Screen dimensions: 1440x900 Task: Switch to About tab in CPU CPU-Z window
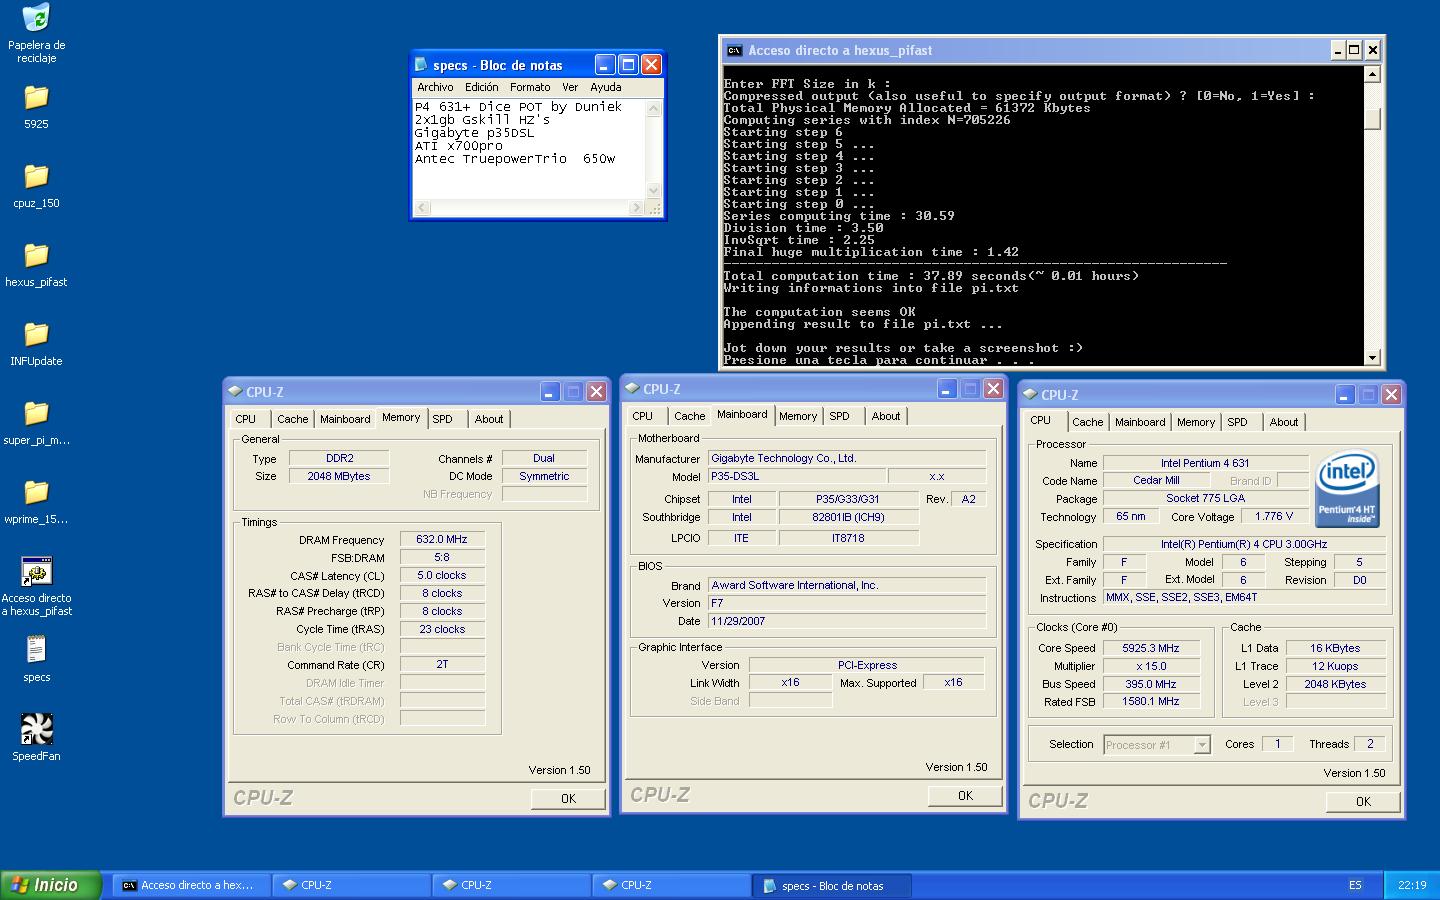click(1284, 422)
